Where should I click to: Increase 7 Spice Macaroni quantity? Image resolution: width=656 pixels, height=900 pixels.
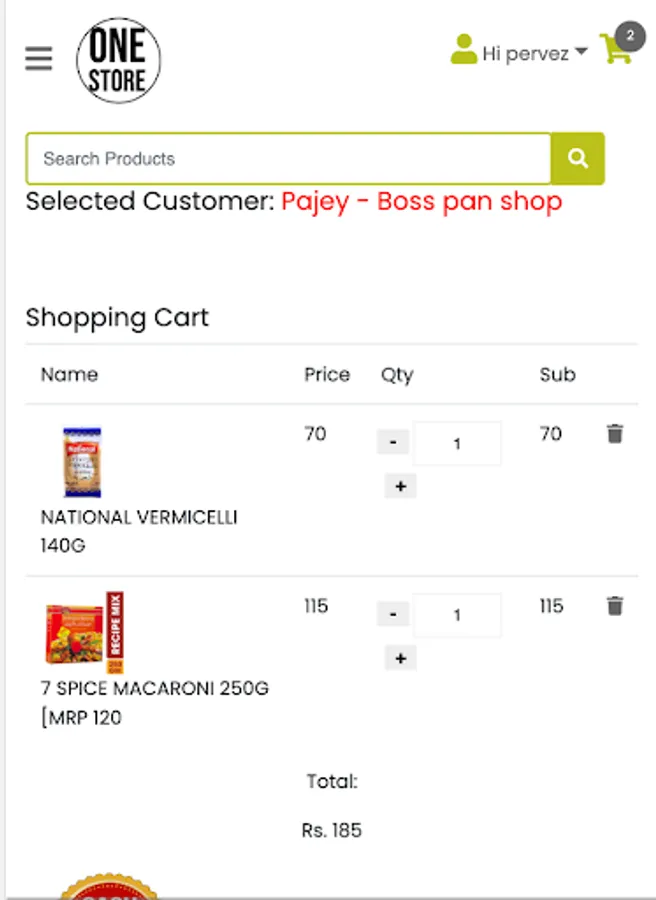coord(400,658)
